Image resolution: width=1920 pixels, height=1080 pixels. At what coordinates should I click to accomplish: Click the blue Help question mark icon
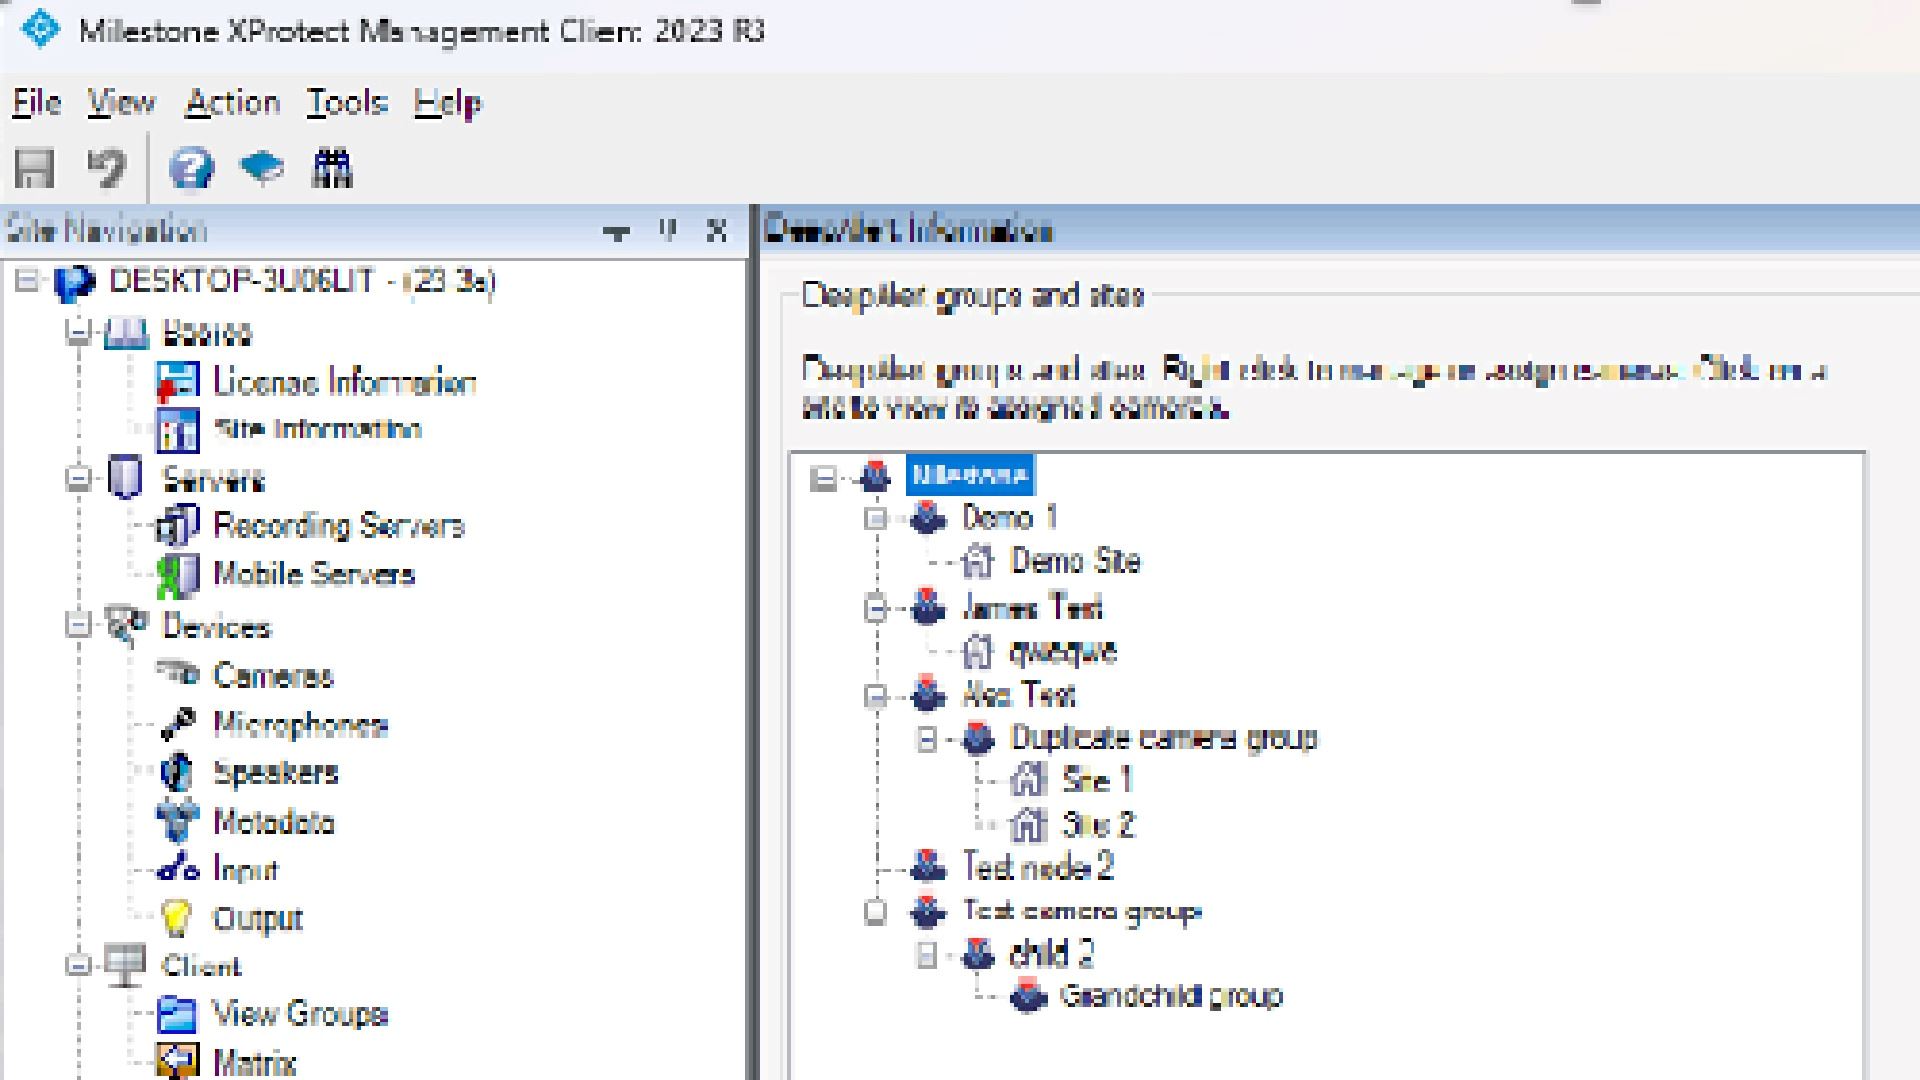click(x=191, y=168)
